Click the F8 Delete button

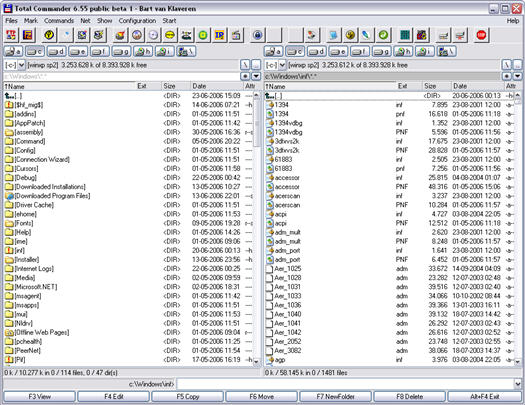coord(409,397)
